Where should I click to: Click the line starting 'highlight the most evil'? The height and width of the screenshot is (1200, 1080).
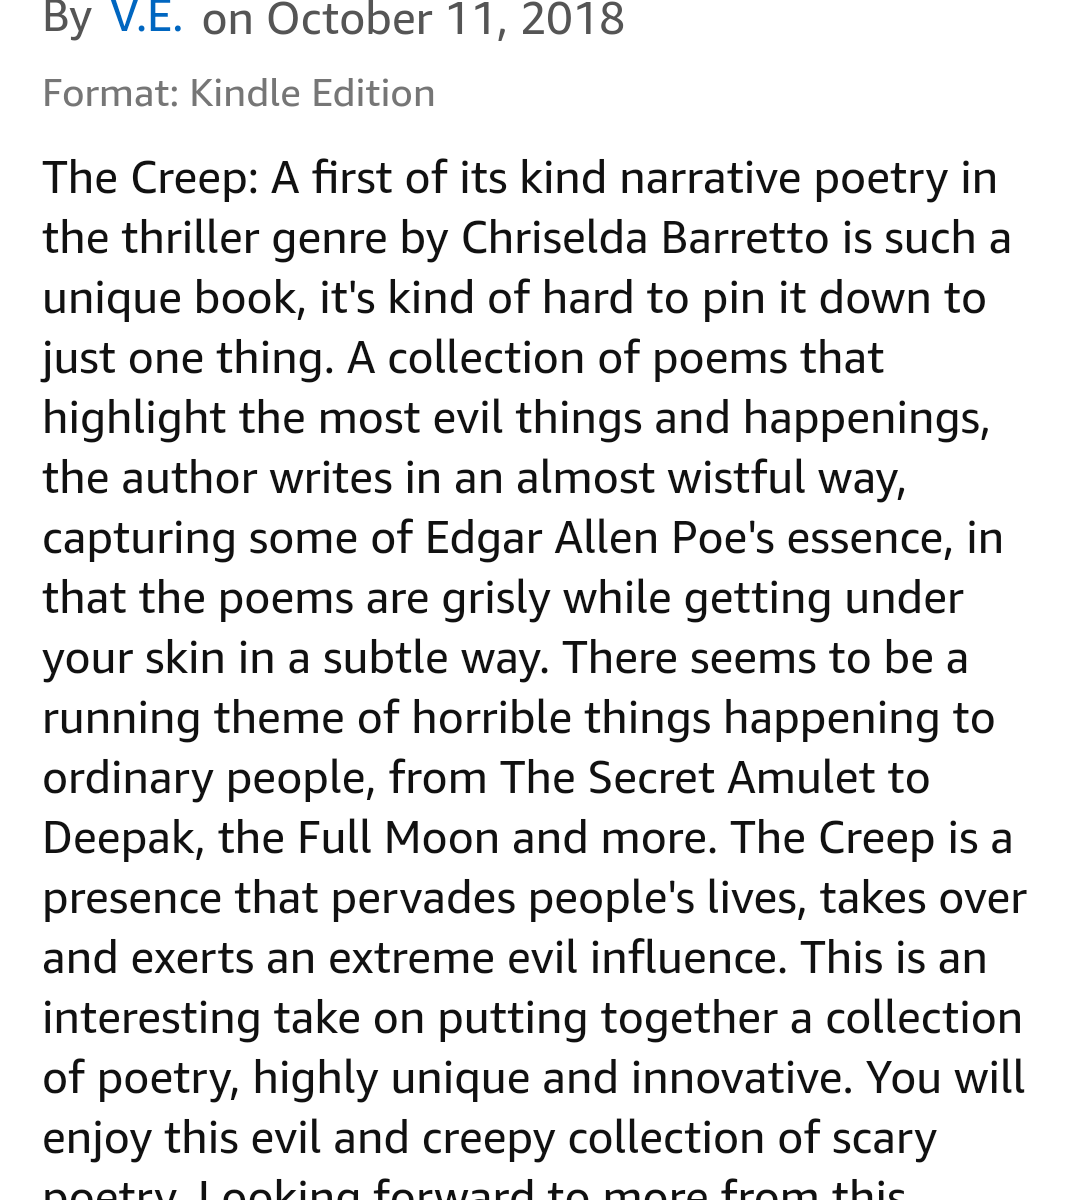click(x=515, y=418)
